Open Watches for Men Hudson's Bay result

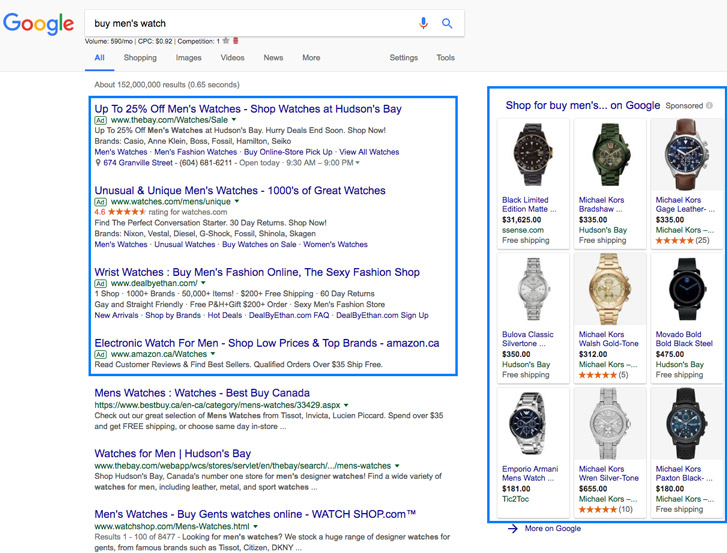tap(172, 453)
